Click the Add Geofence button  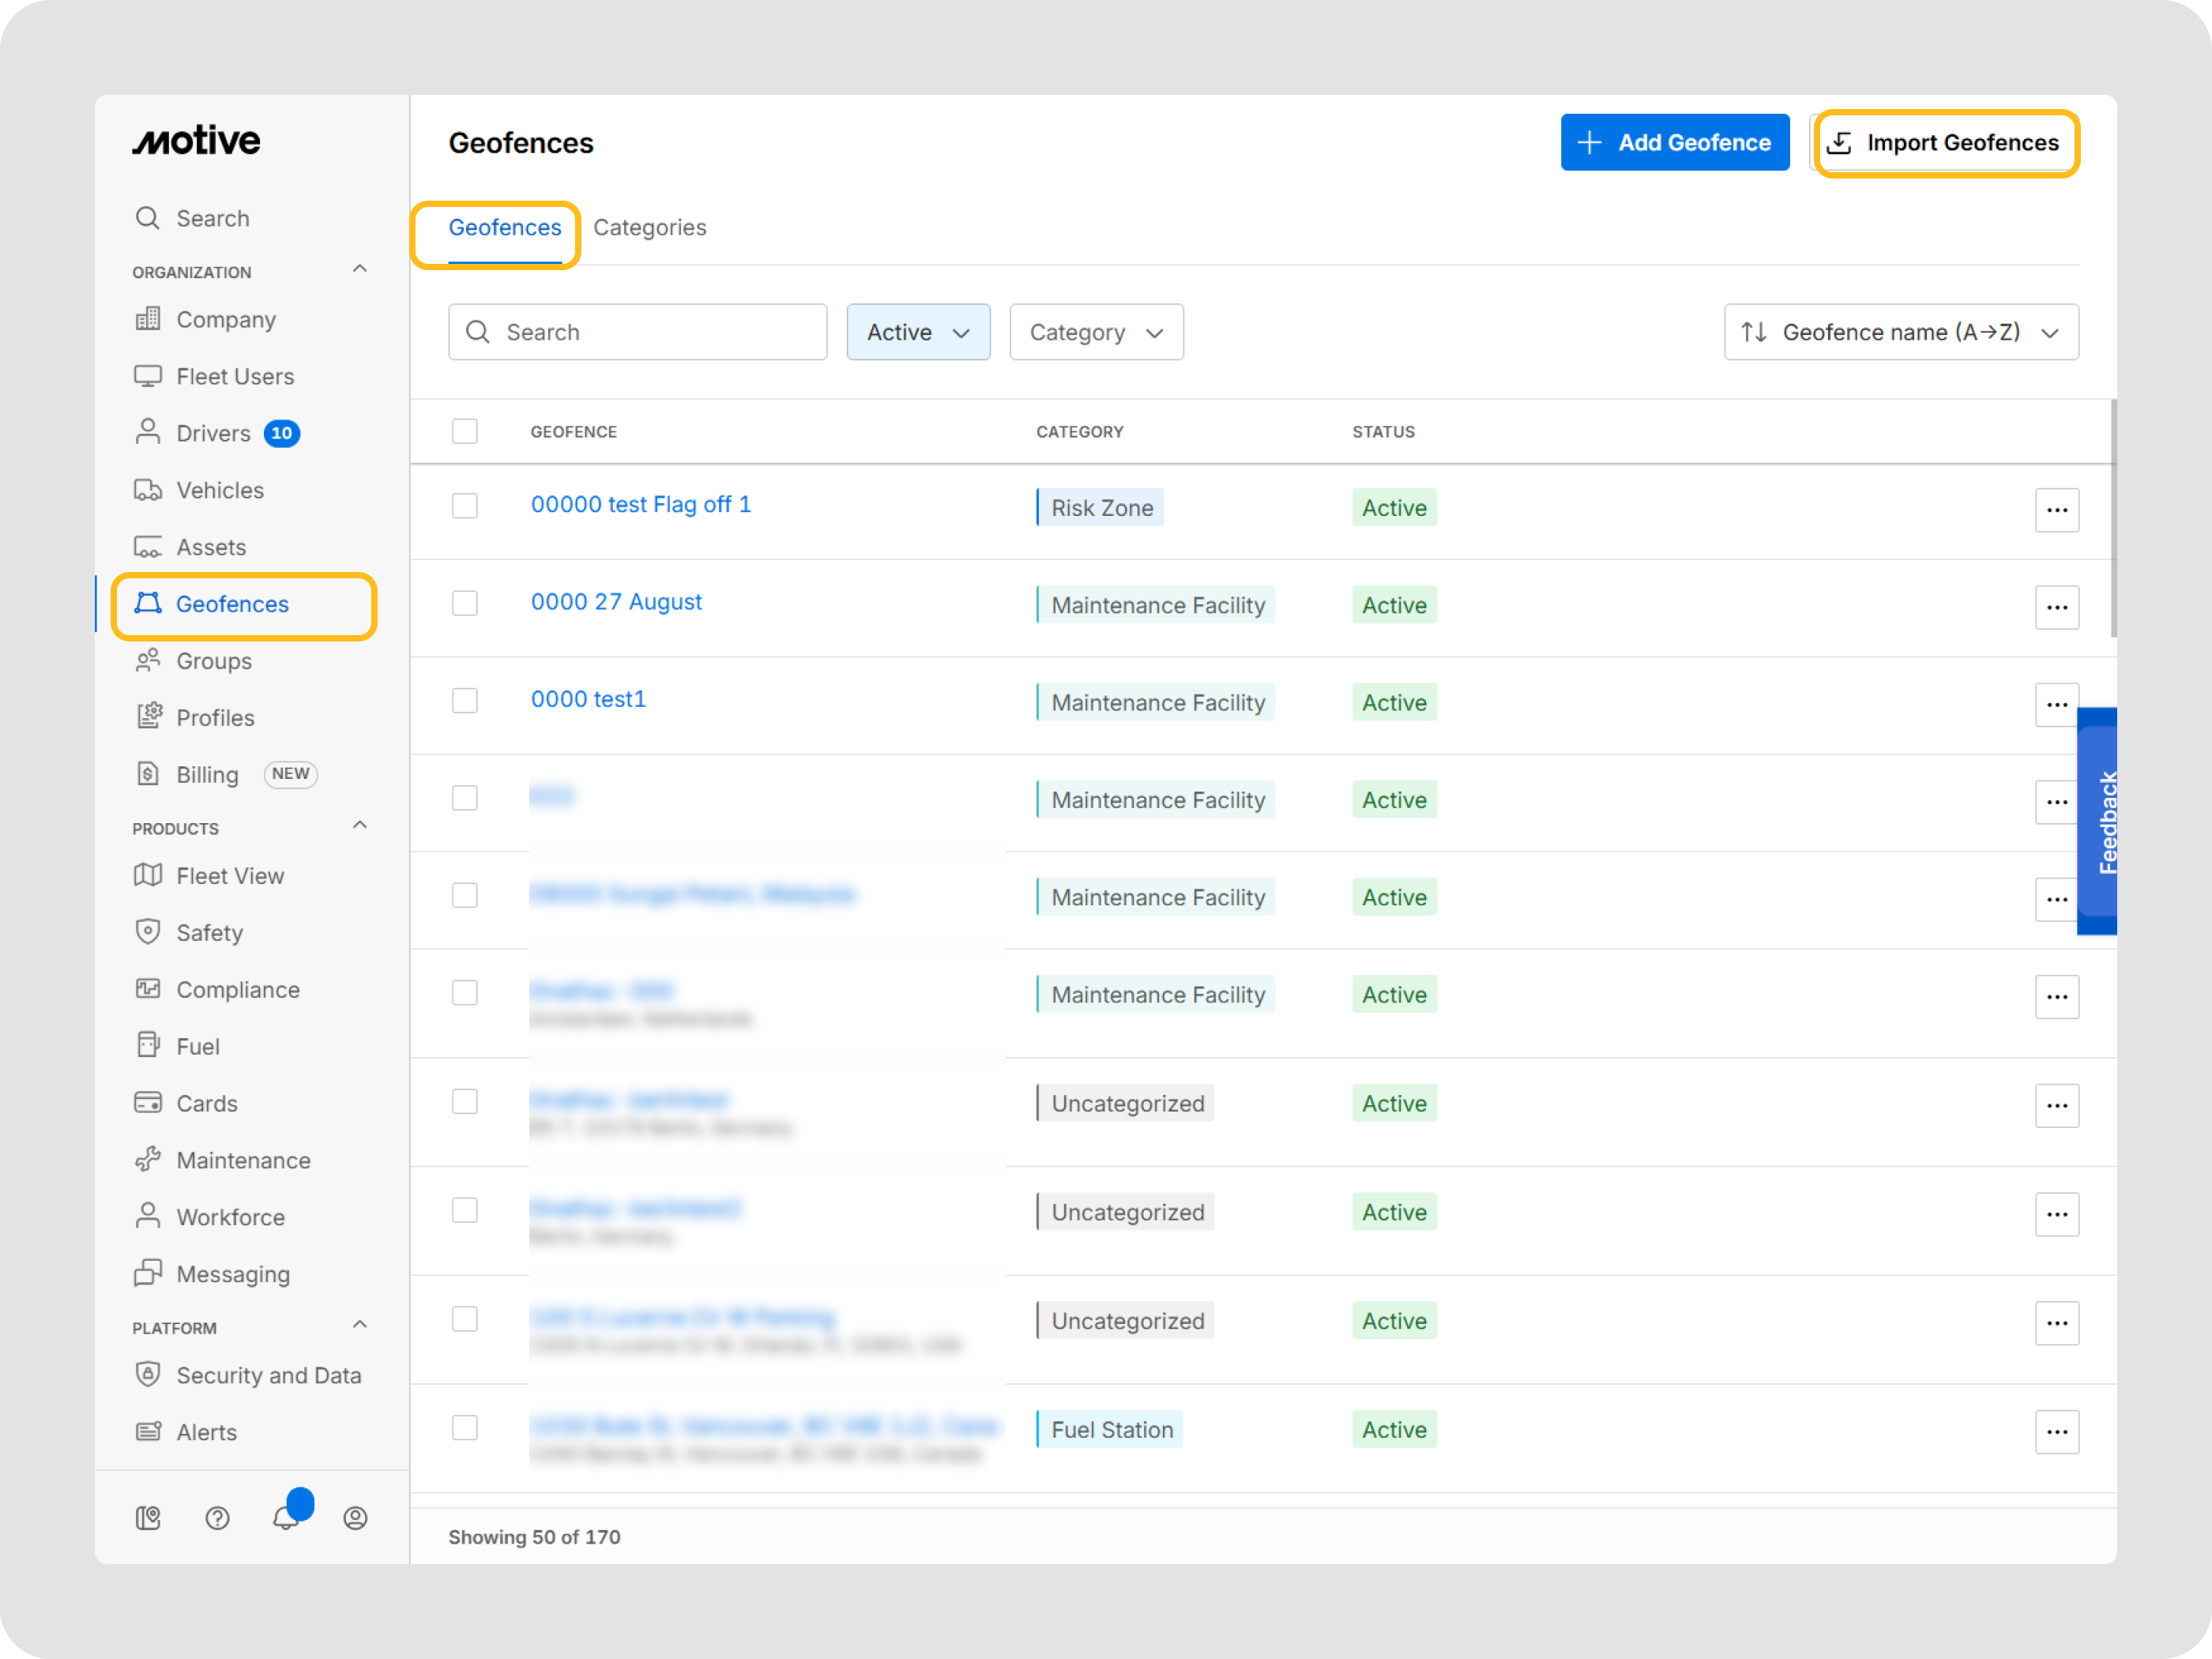1674,142
